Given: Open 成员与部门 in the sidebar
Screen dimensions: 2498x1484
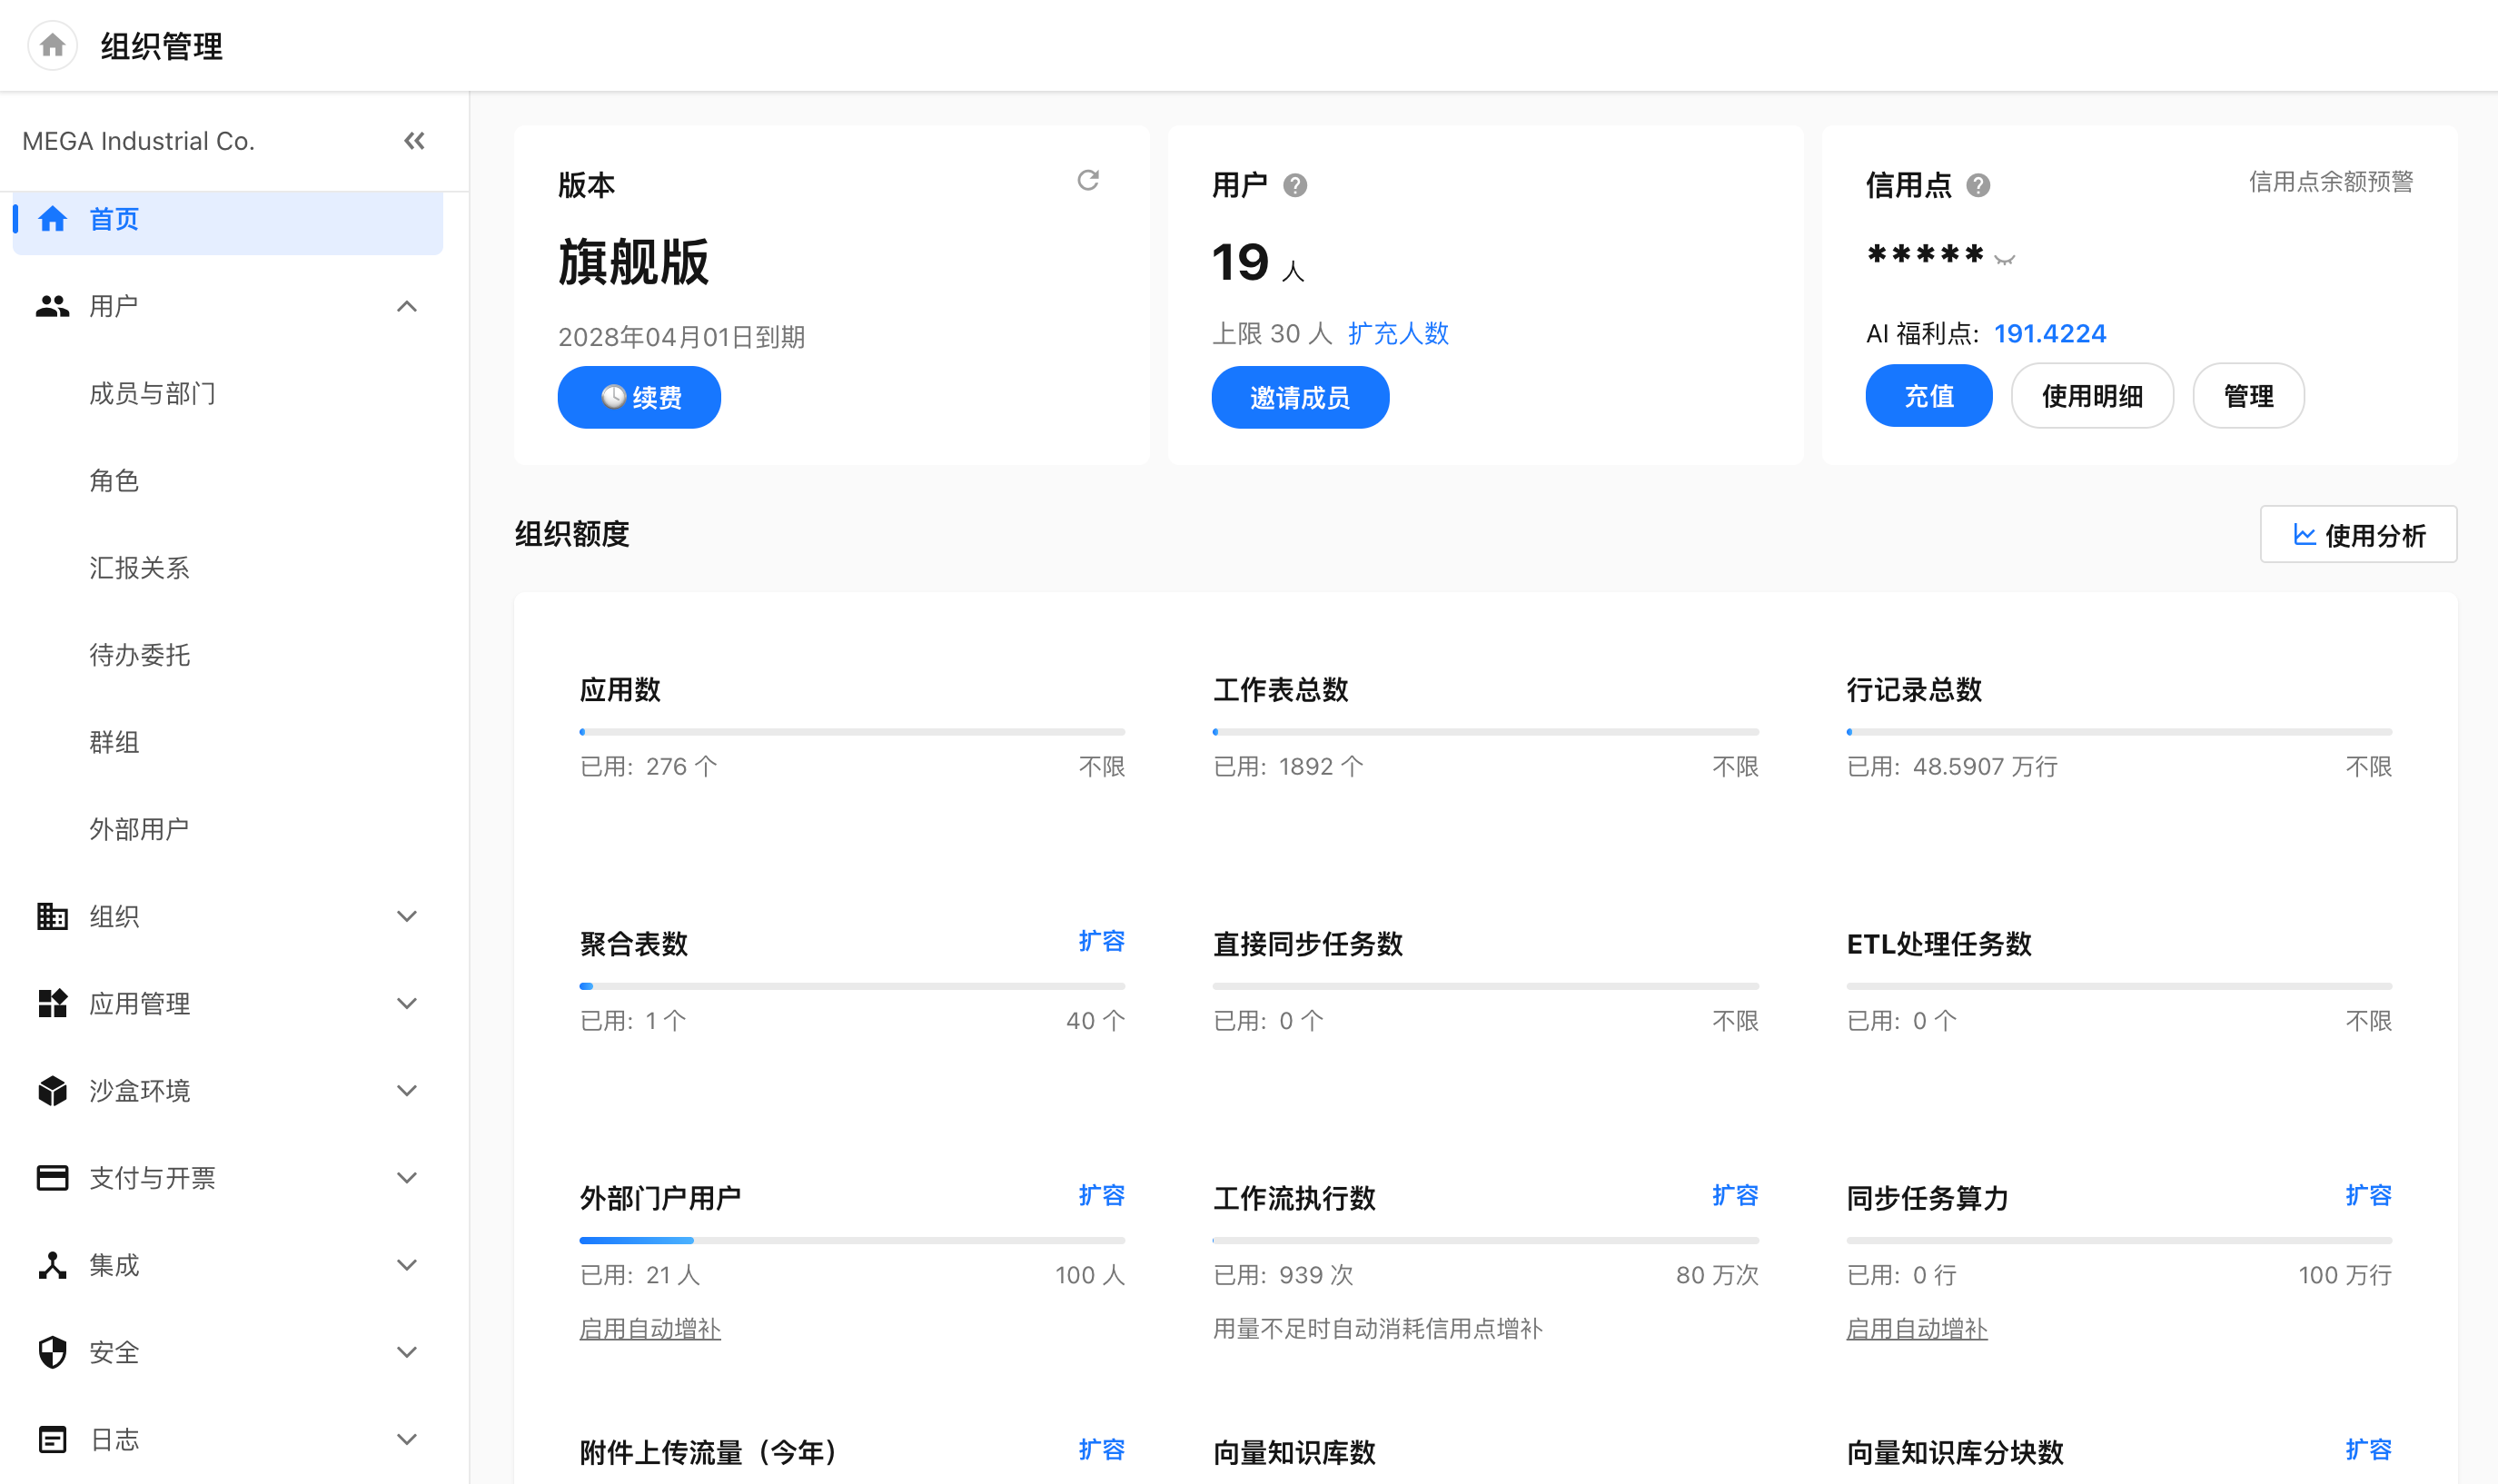Looking at the screenshot, I should pyautogui.click(x=152, y=394).
